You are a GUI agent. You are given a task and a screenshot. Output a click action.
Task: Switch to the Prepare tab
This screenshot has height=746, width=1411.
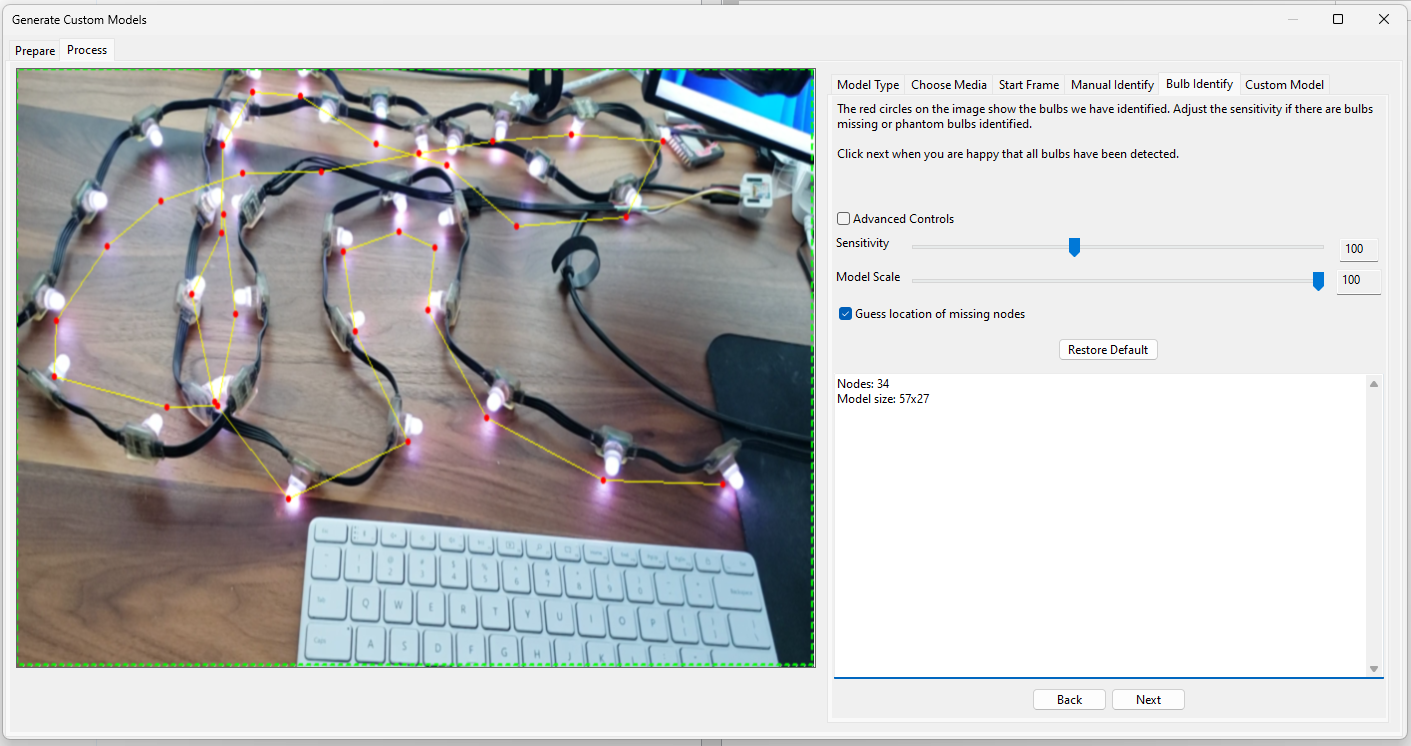pyautogui.click(x=34, y=50)
